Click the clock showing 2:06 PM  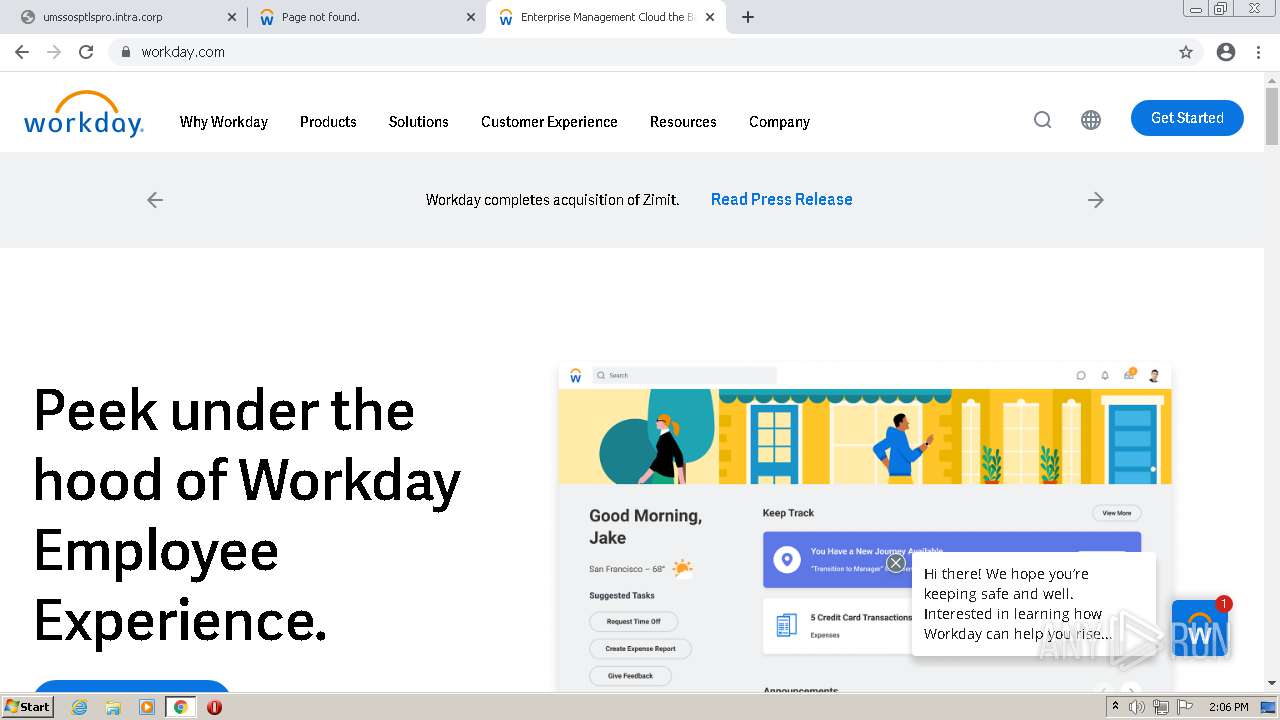click(x=1228, y=707)
